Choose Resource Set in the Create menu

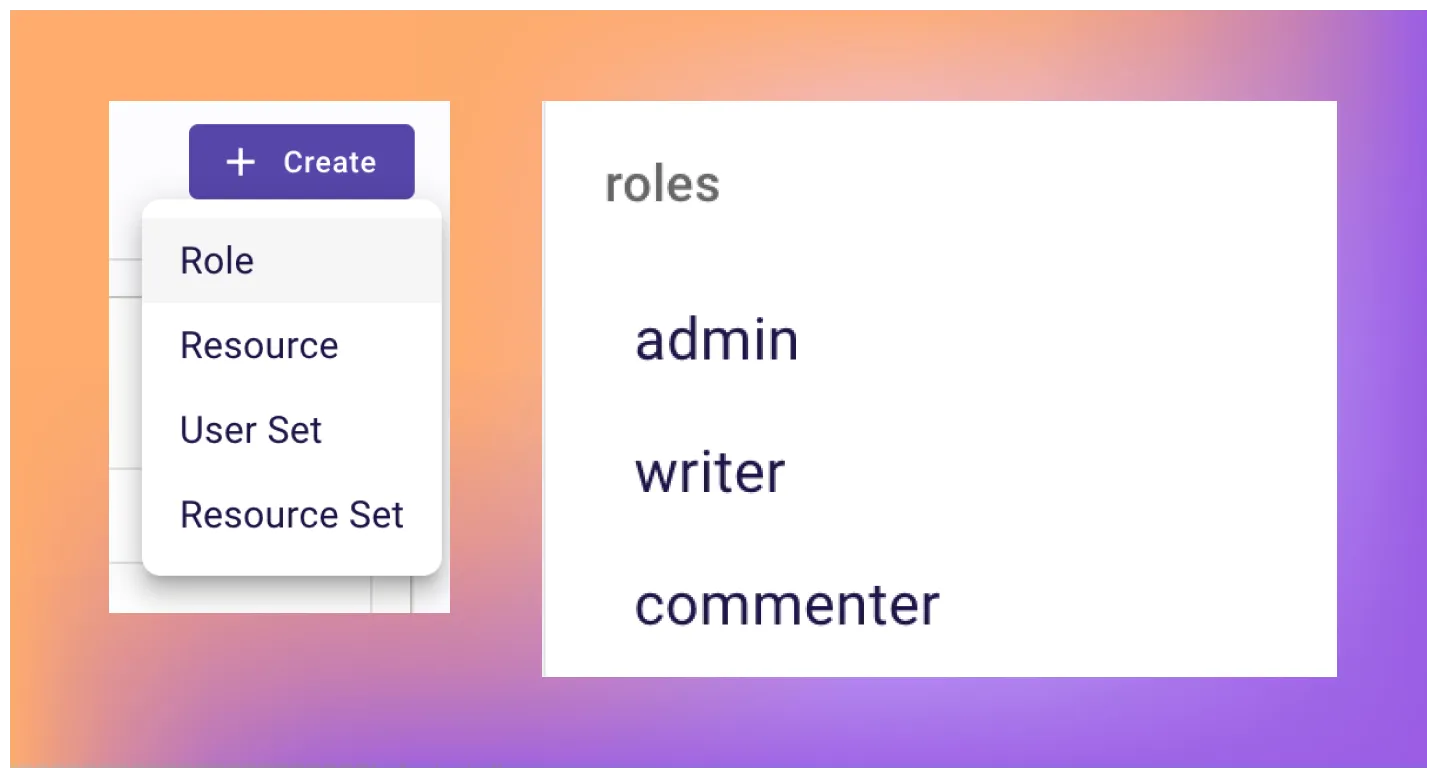click(291, 515)
